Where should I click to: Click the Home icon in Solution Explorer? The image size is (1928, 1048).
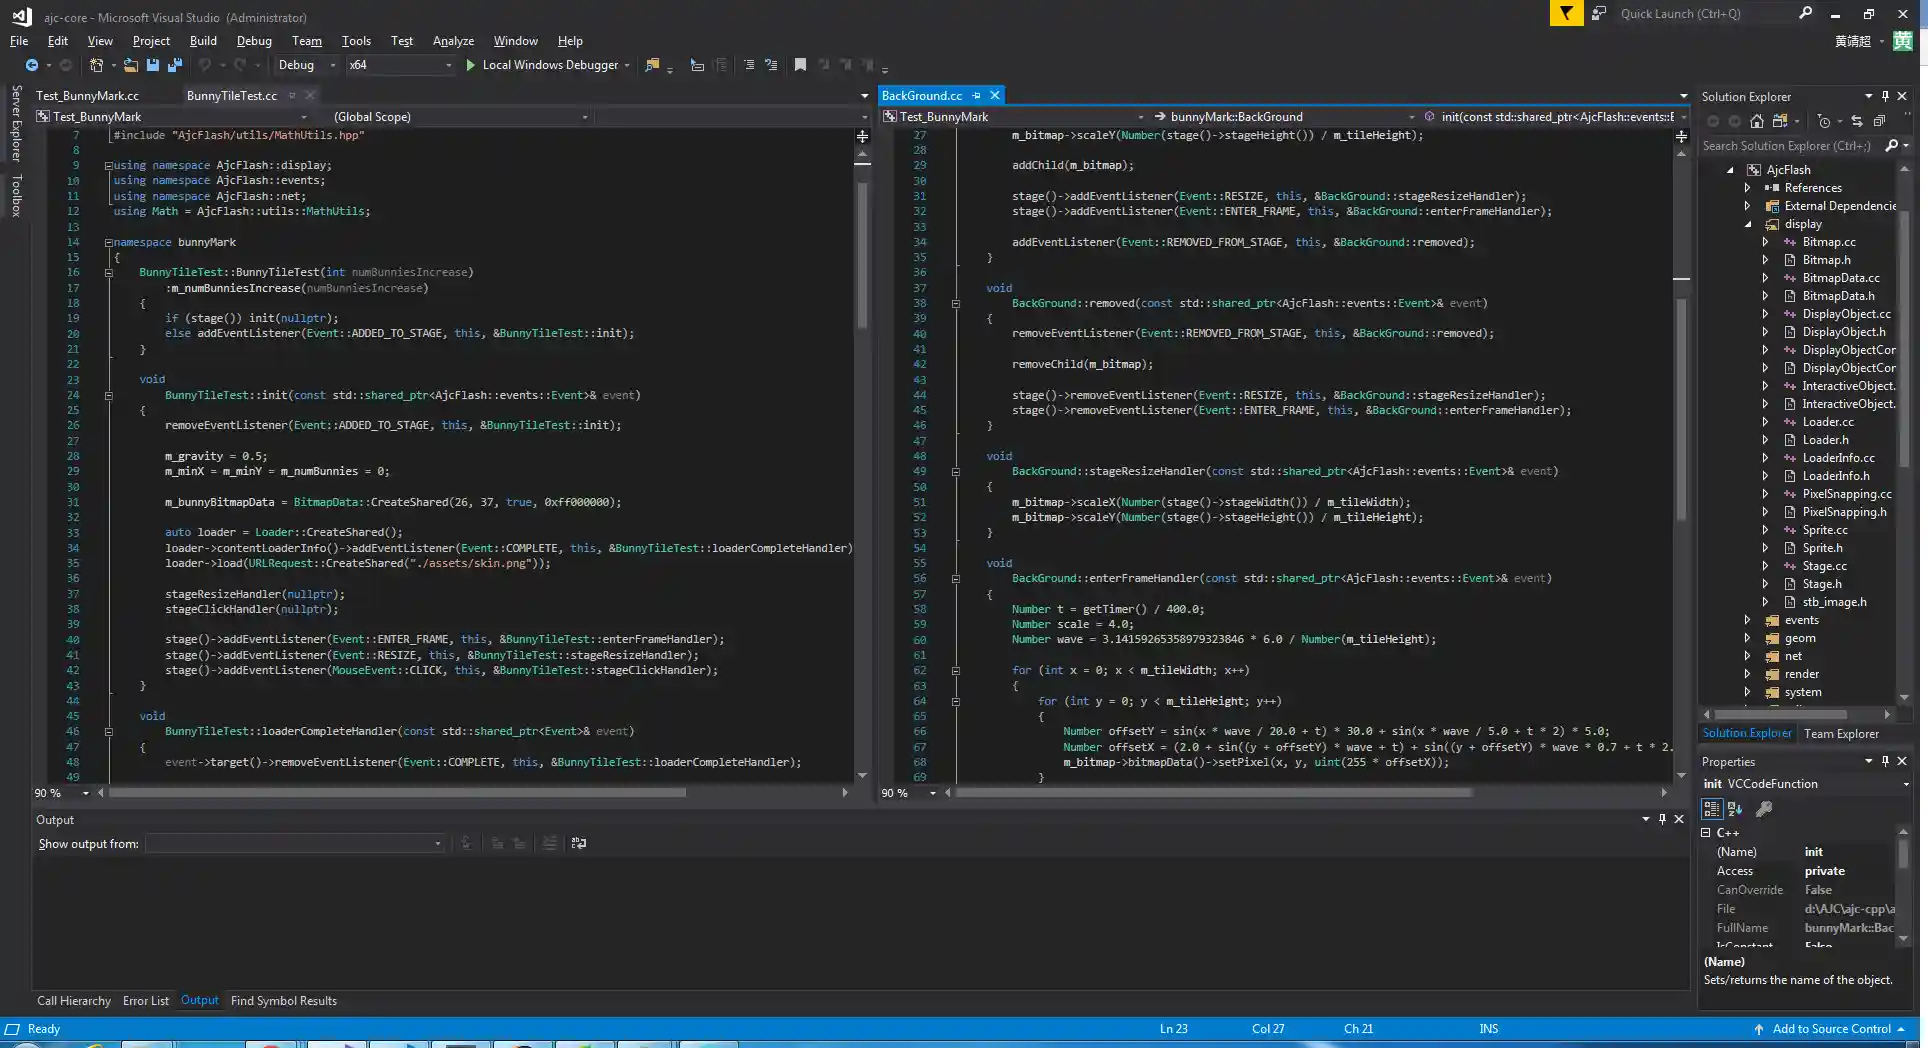point(1758,121)
